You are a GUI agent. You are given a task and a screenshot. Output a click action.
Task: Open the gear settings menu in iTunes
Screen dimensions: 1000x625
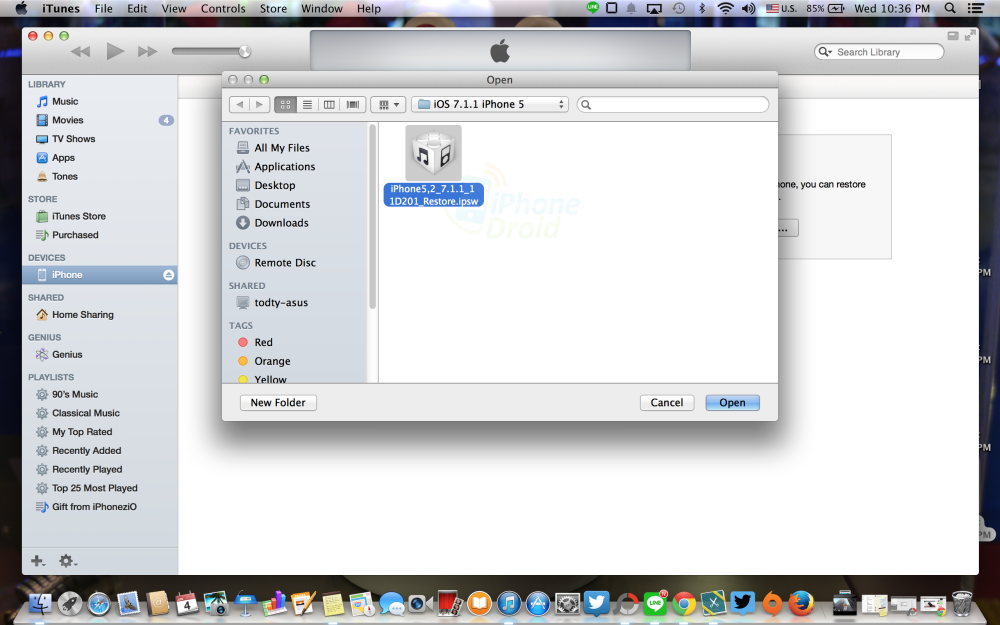[x=67, y=561]
